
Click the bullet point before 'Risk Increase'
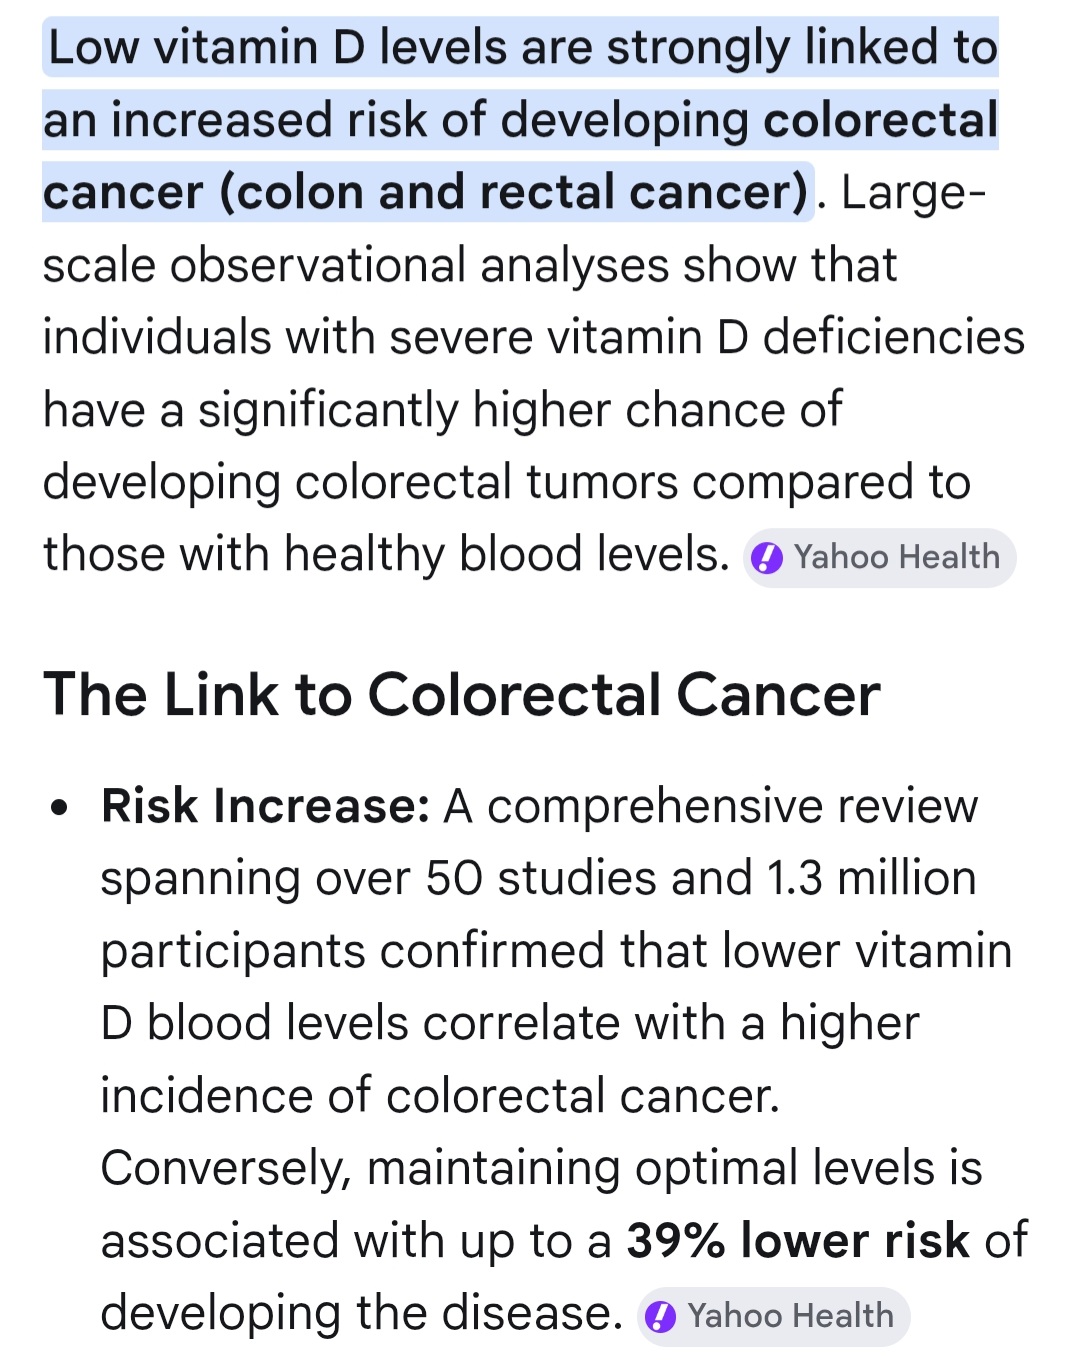pos(60,807)
